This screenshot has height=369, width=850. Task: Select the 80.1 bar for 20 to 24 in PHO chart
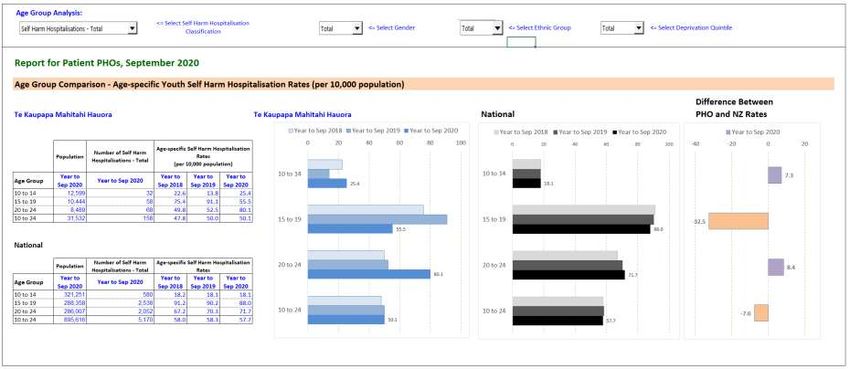coord(369,274)
